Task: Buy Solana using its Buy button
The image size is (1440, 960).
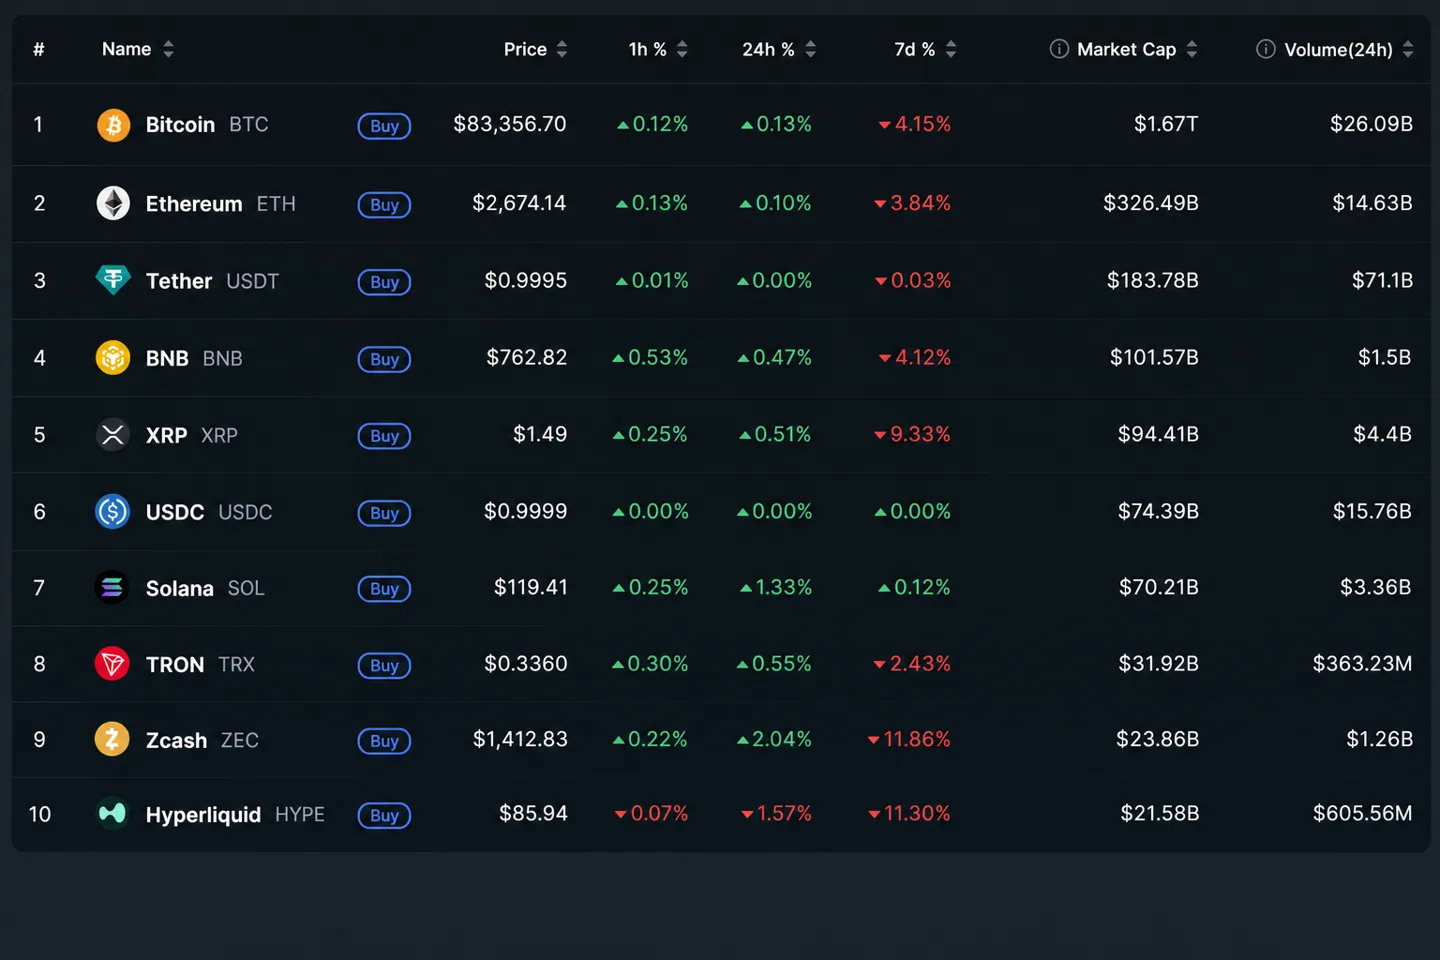Action: pyautogui.click(x=385, y=589)
